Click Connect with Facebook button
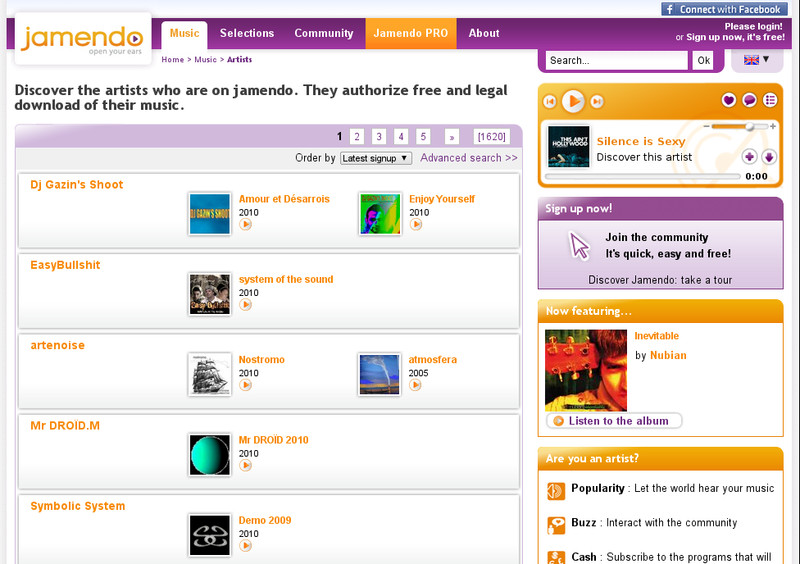Image resolution: width=800 pixels, height=564 pixels. tap(724, 9)
